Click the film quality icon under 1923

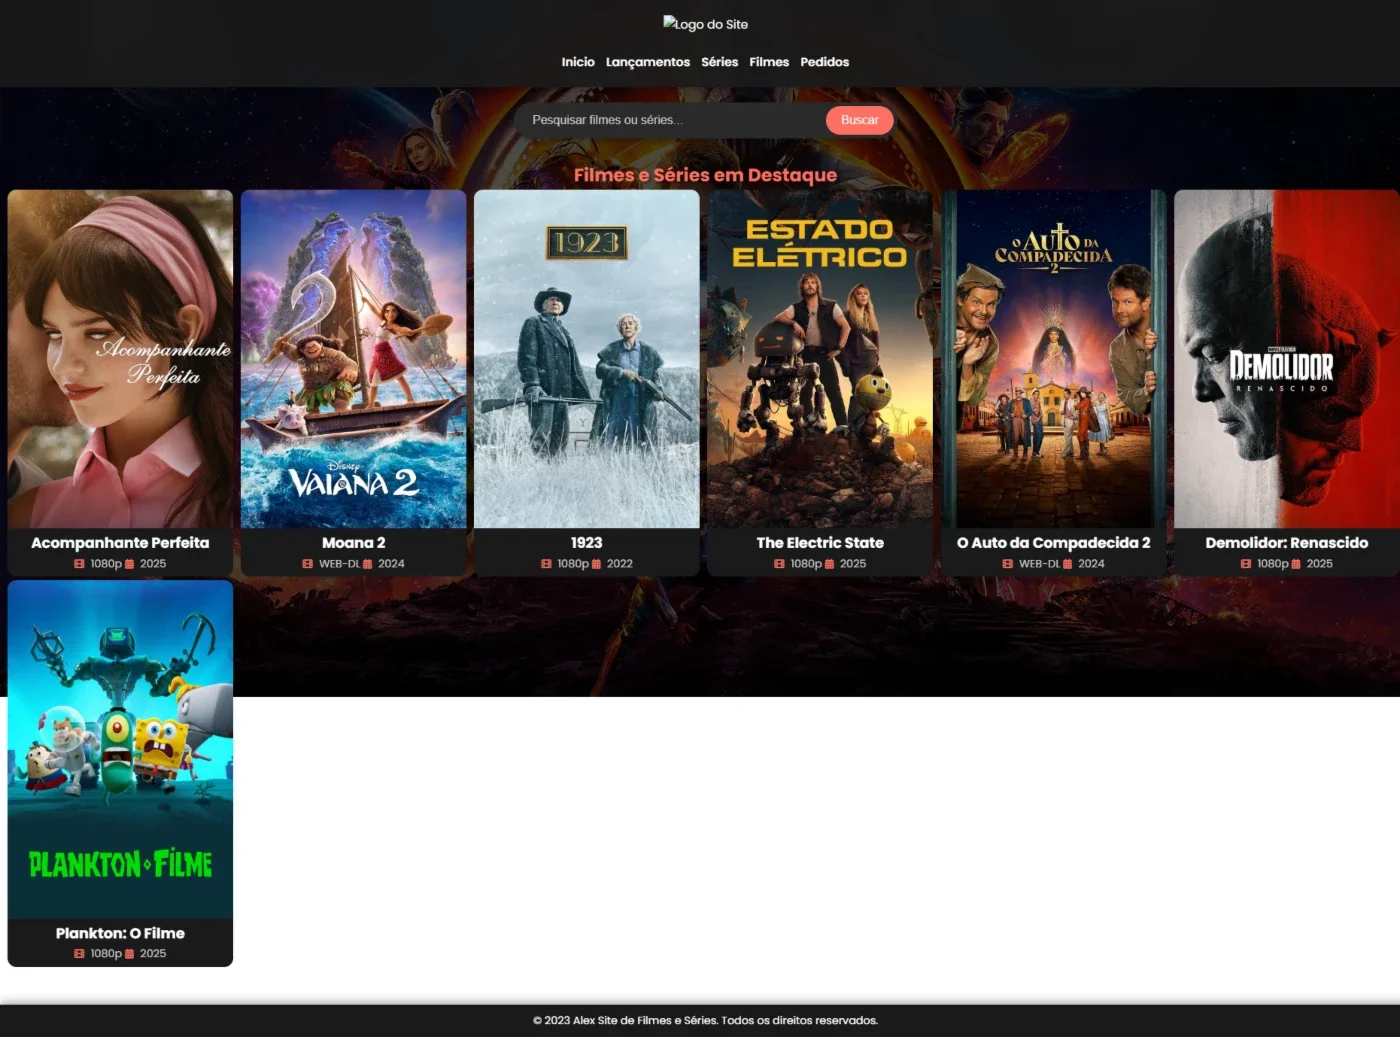[x=546, y=564]
